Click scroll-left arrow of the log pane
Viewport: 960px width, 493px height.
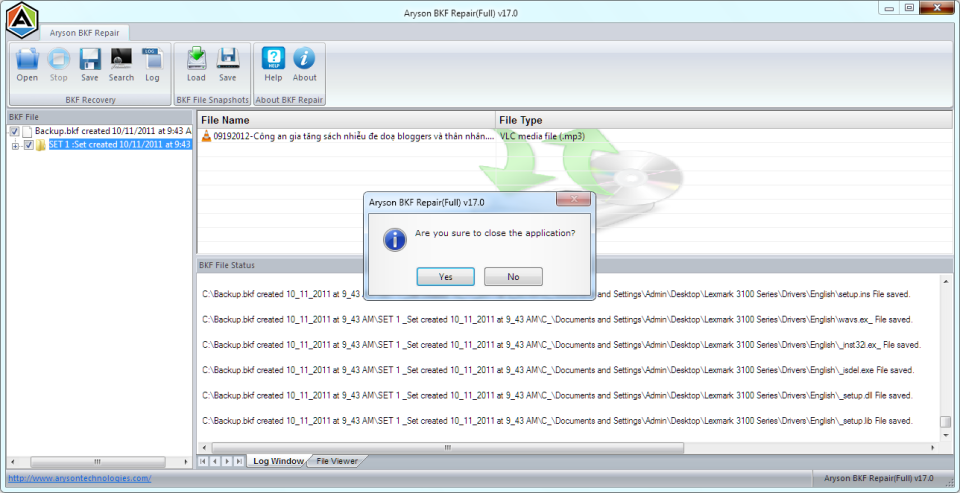pos(204,448)
